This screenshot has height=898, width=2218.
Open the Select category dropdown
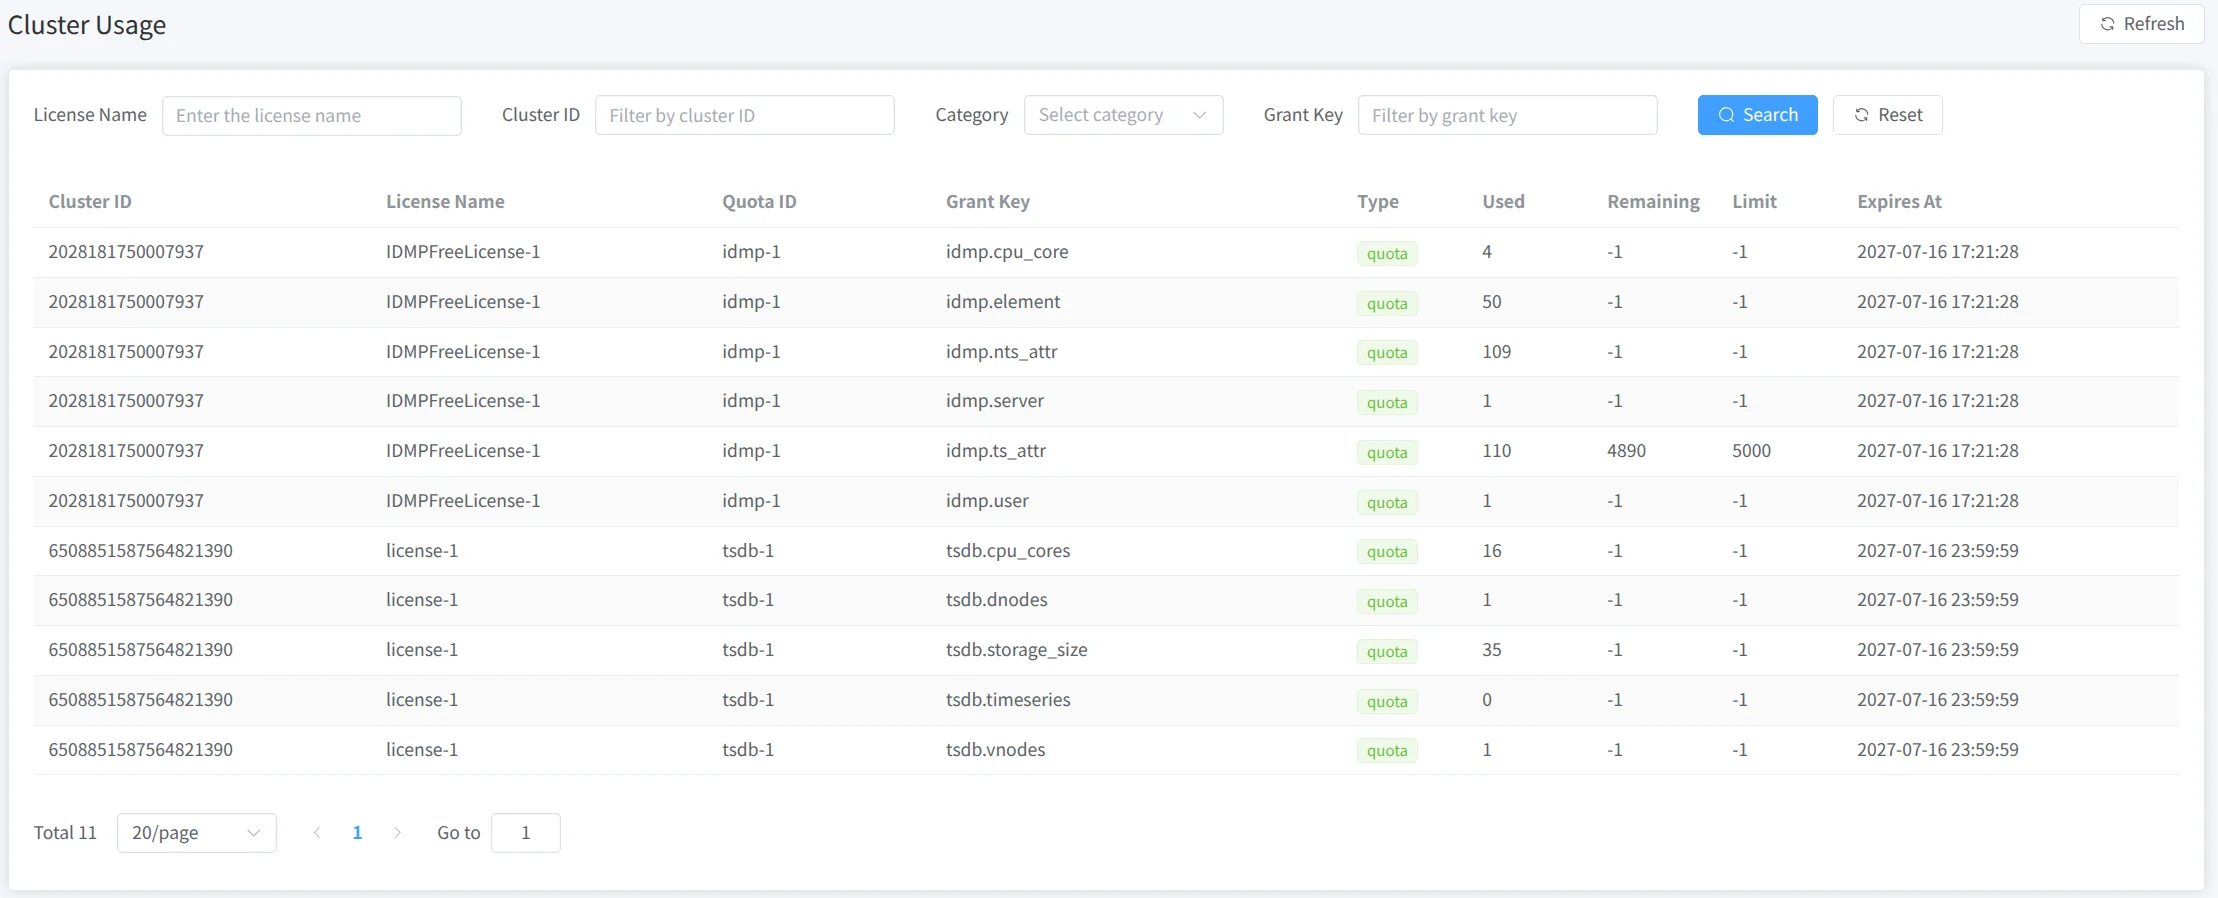tap(1123, 115)
